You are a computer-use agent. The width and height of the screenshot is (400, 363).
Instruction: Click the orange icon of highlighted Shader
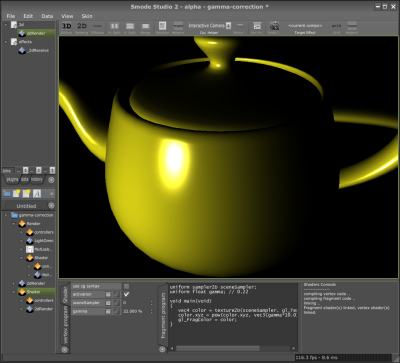click(x=22, y=292)
